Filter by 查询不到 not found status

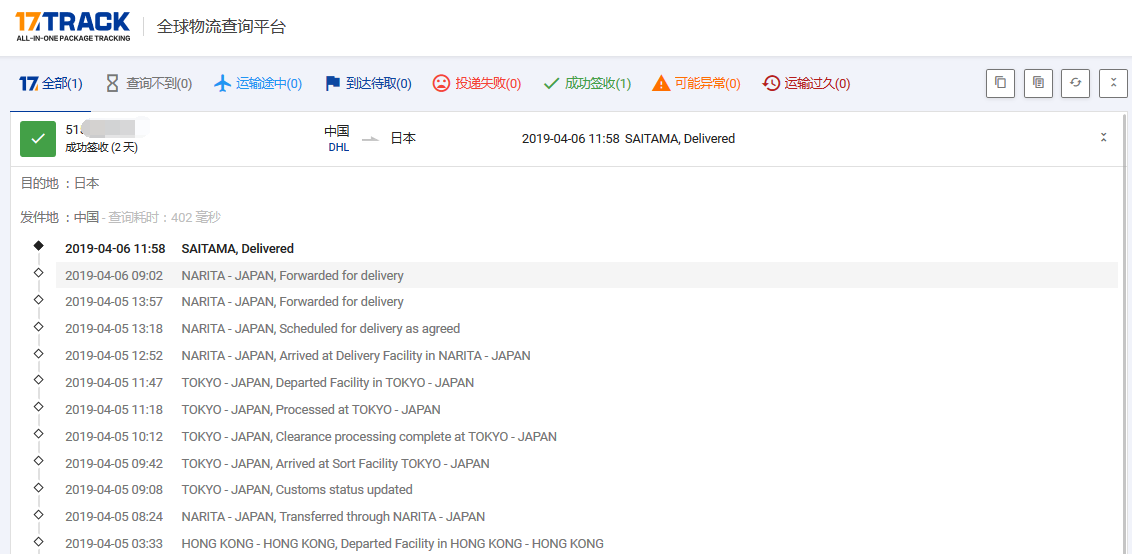[149, 84]
